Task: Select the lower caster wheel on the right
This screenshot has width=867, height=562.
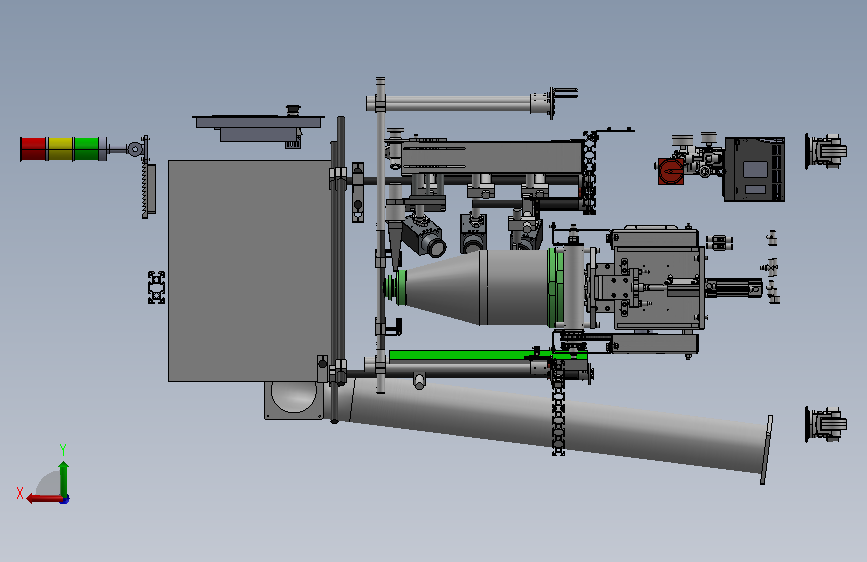Action: (x=825, y=424)
